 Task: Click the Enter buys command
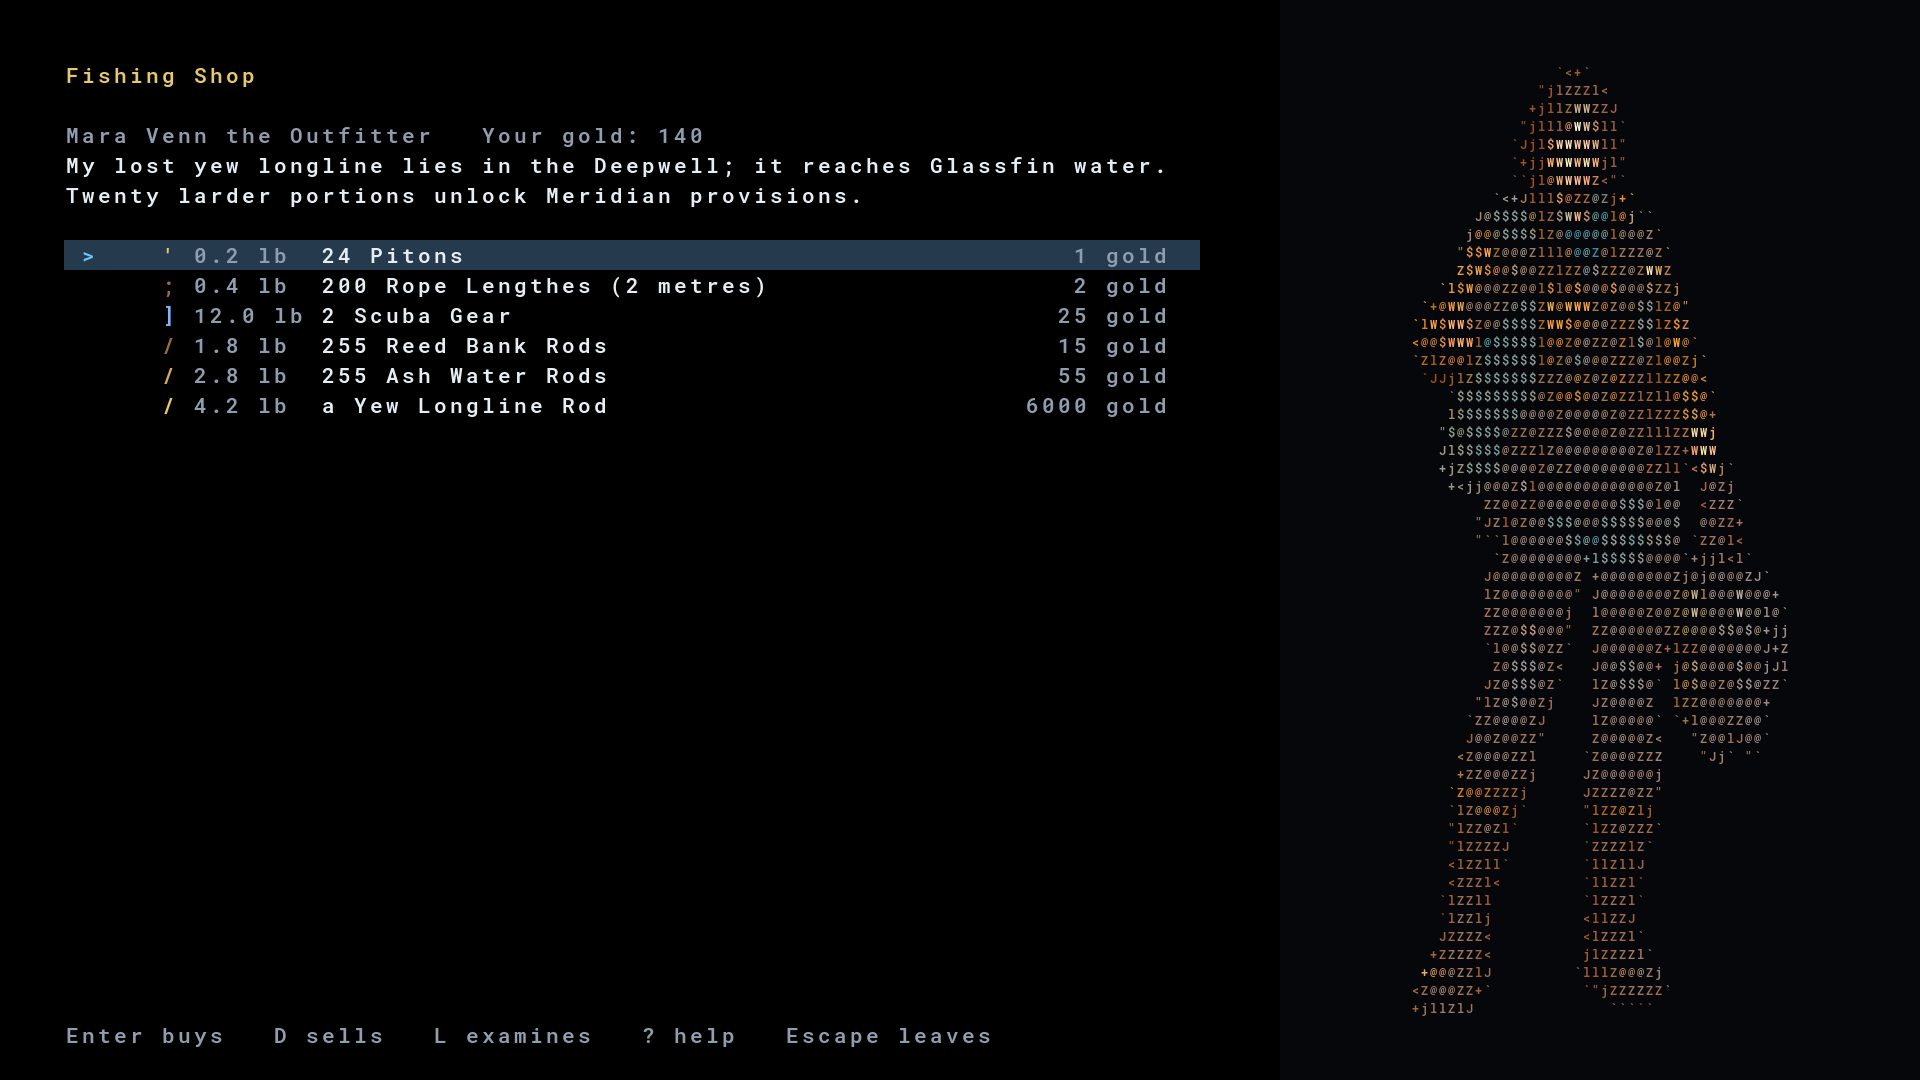[x=145, y=1036]
